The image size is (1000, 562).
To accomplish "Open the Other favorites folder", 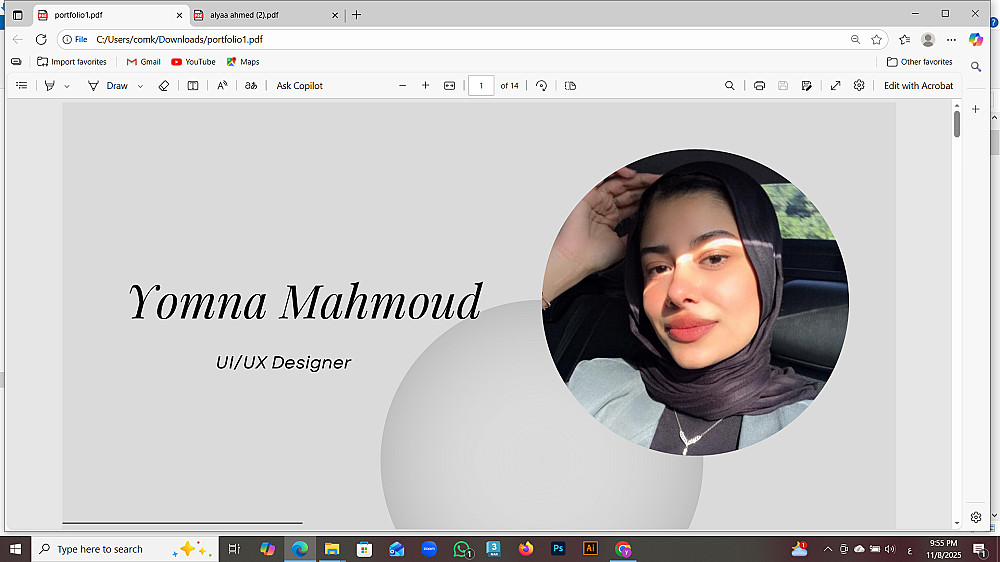I will coord(920,62).
